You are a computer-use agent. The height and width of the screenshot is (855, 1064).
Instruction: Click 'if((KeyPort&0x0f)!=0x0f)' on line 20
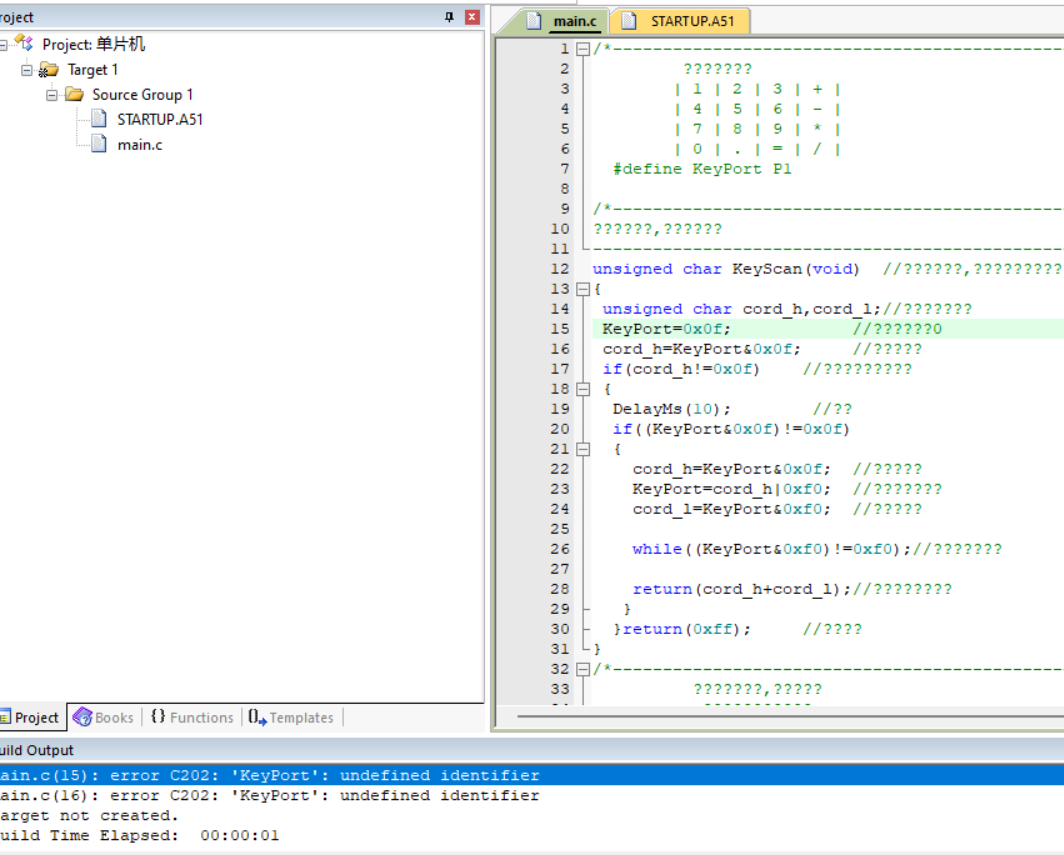click(731, 429)
